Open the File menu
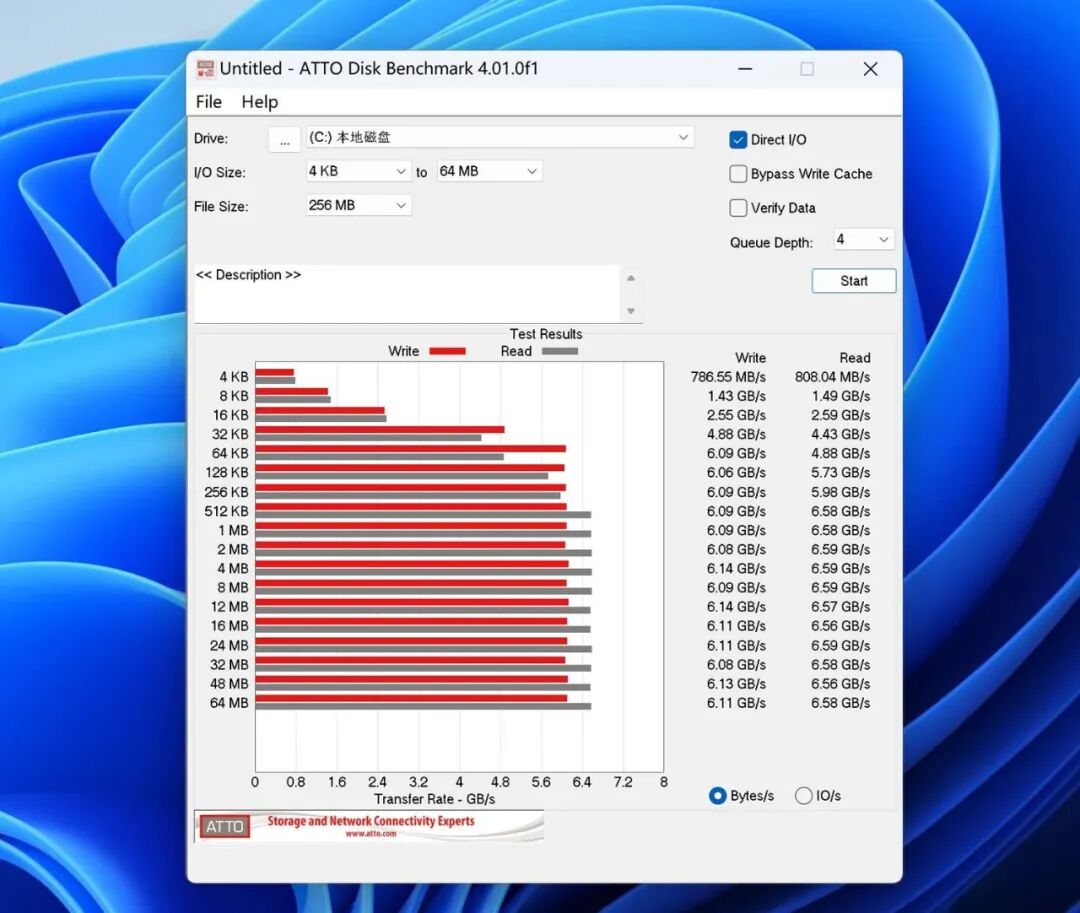Image resolution: width=1080 pixels, height=913 pixels. tap(209, 102)
